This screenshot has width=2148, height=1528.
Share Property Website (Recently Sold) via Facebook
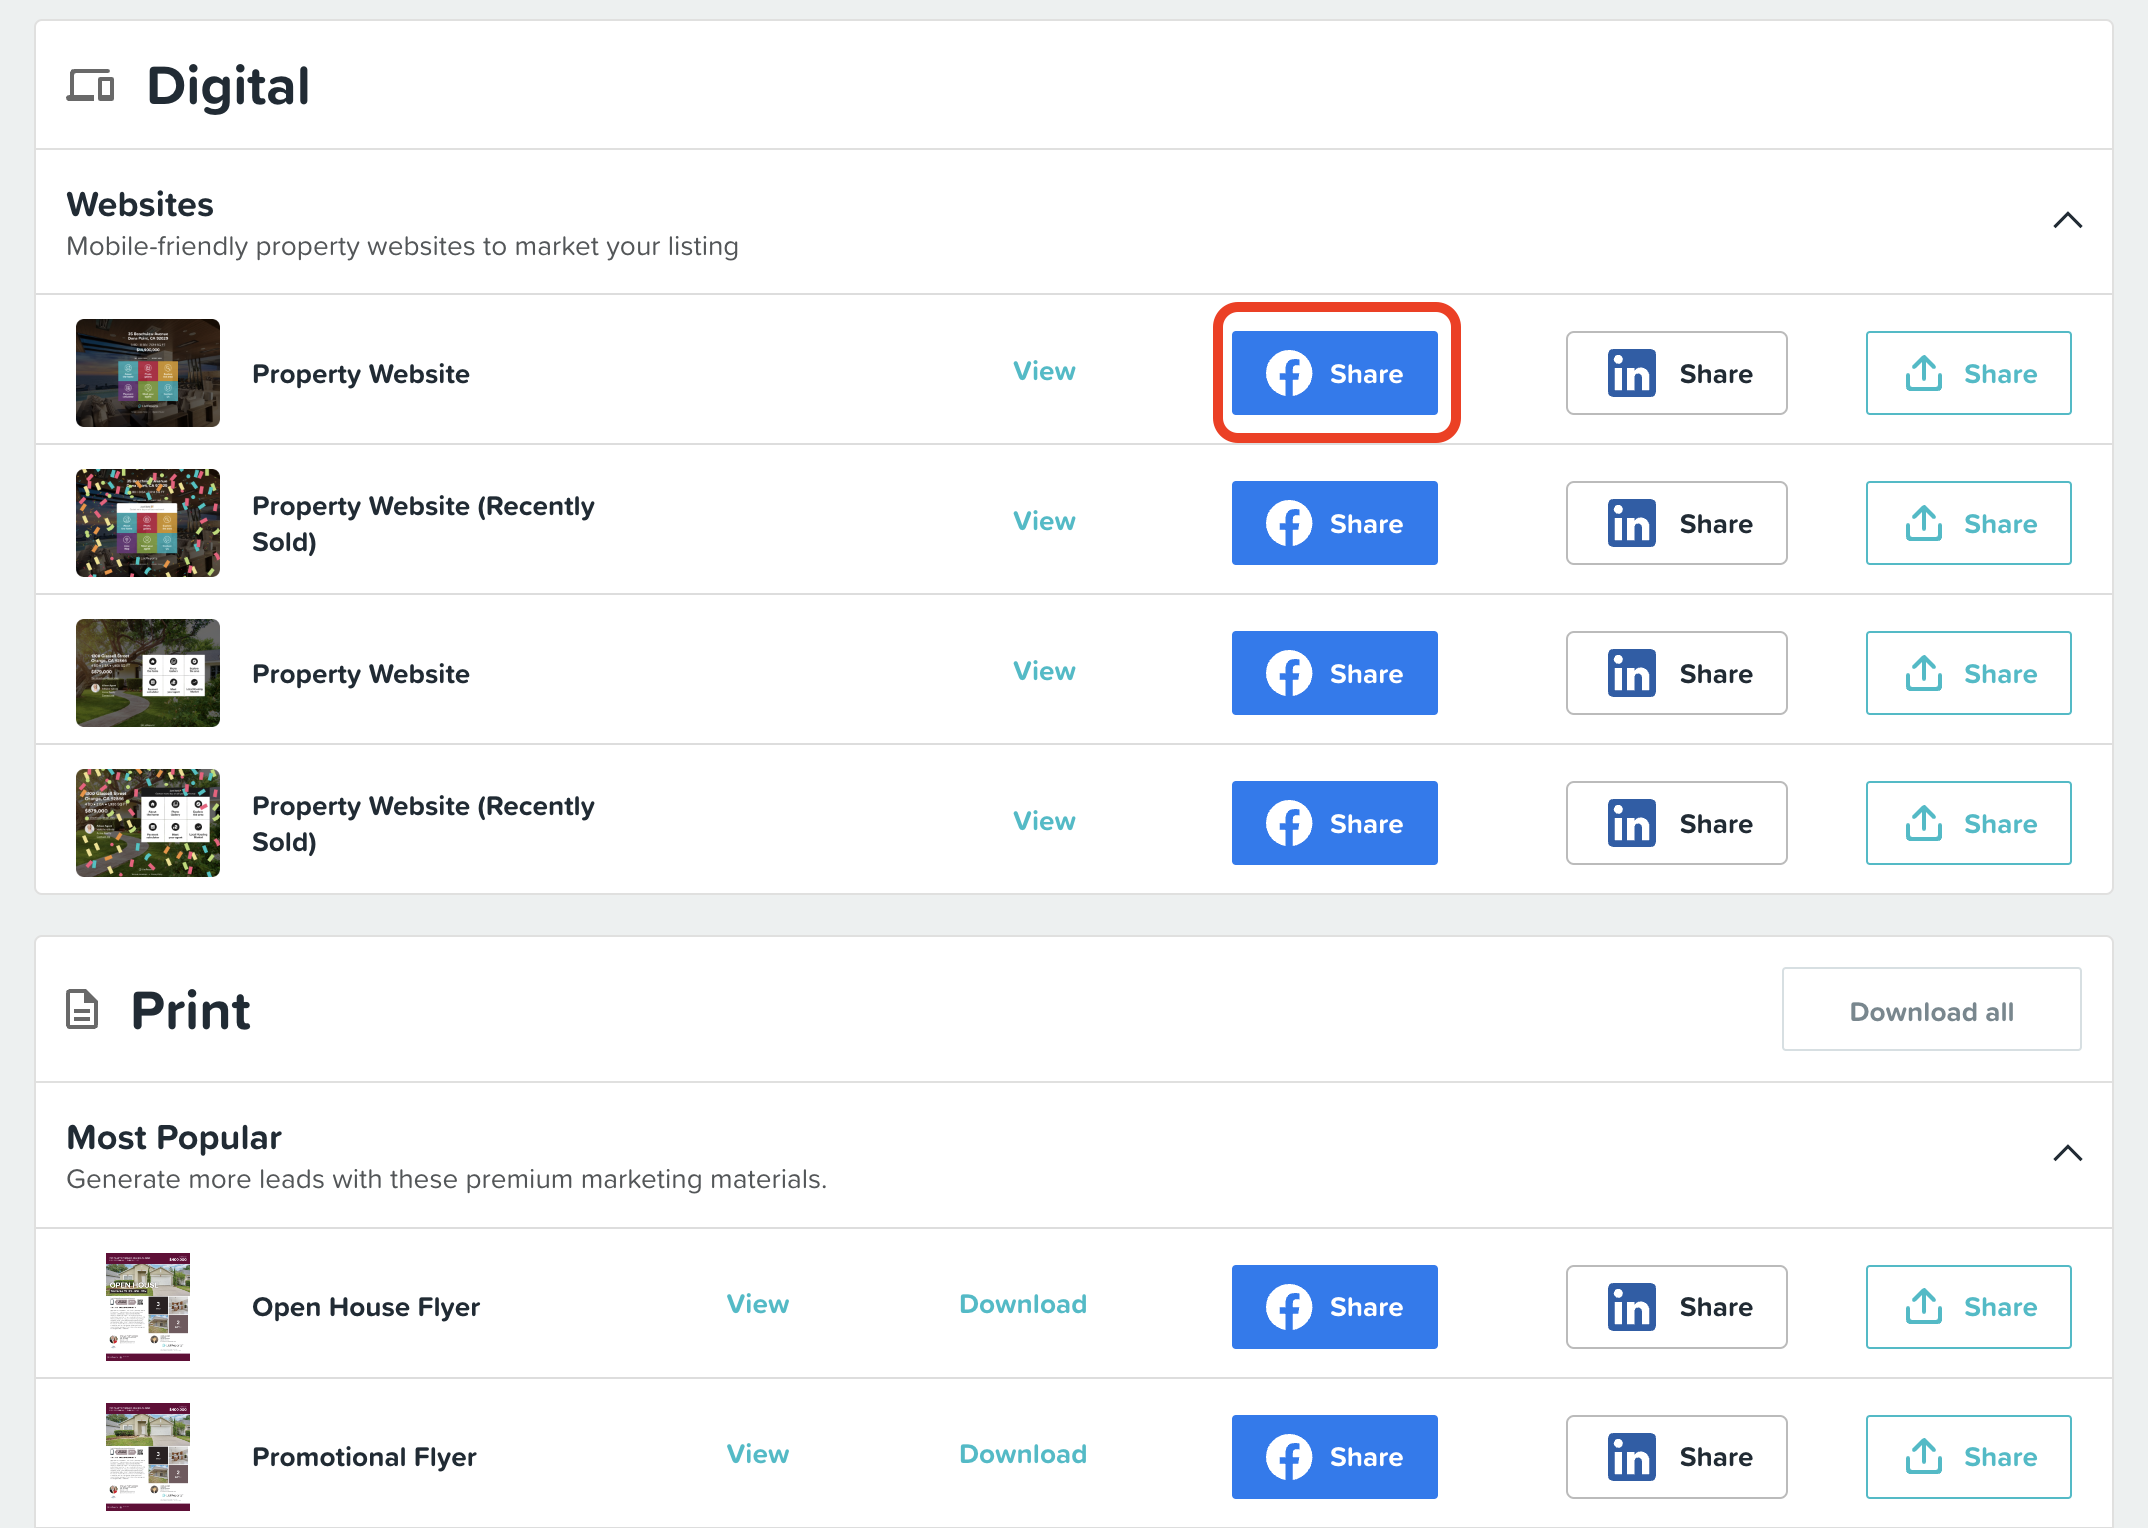(1334, 523)
